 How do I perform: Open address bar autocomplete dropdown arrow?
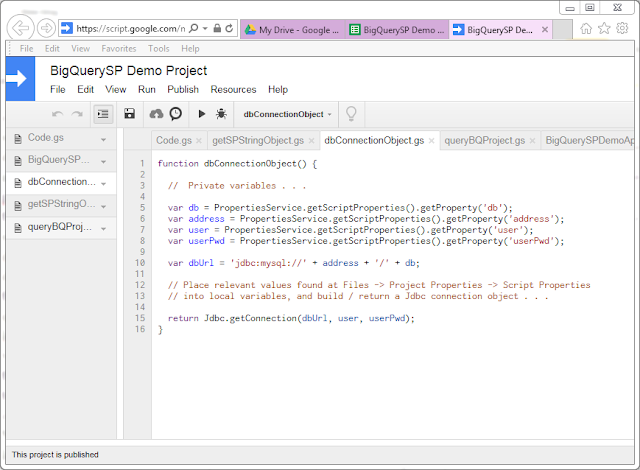coord(205,29)
